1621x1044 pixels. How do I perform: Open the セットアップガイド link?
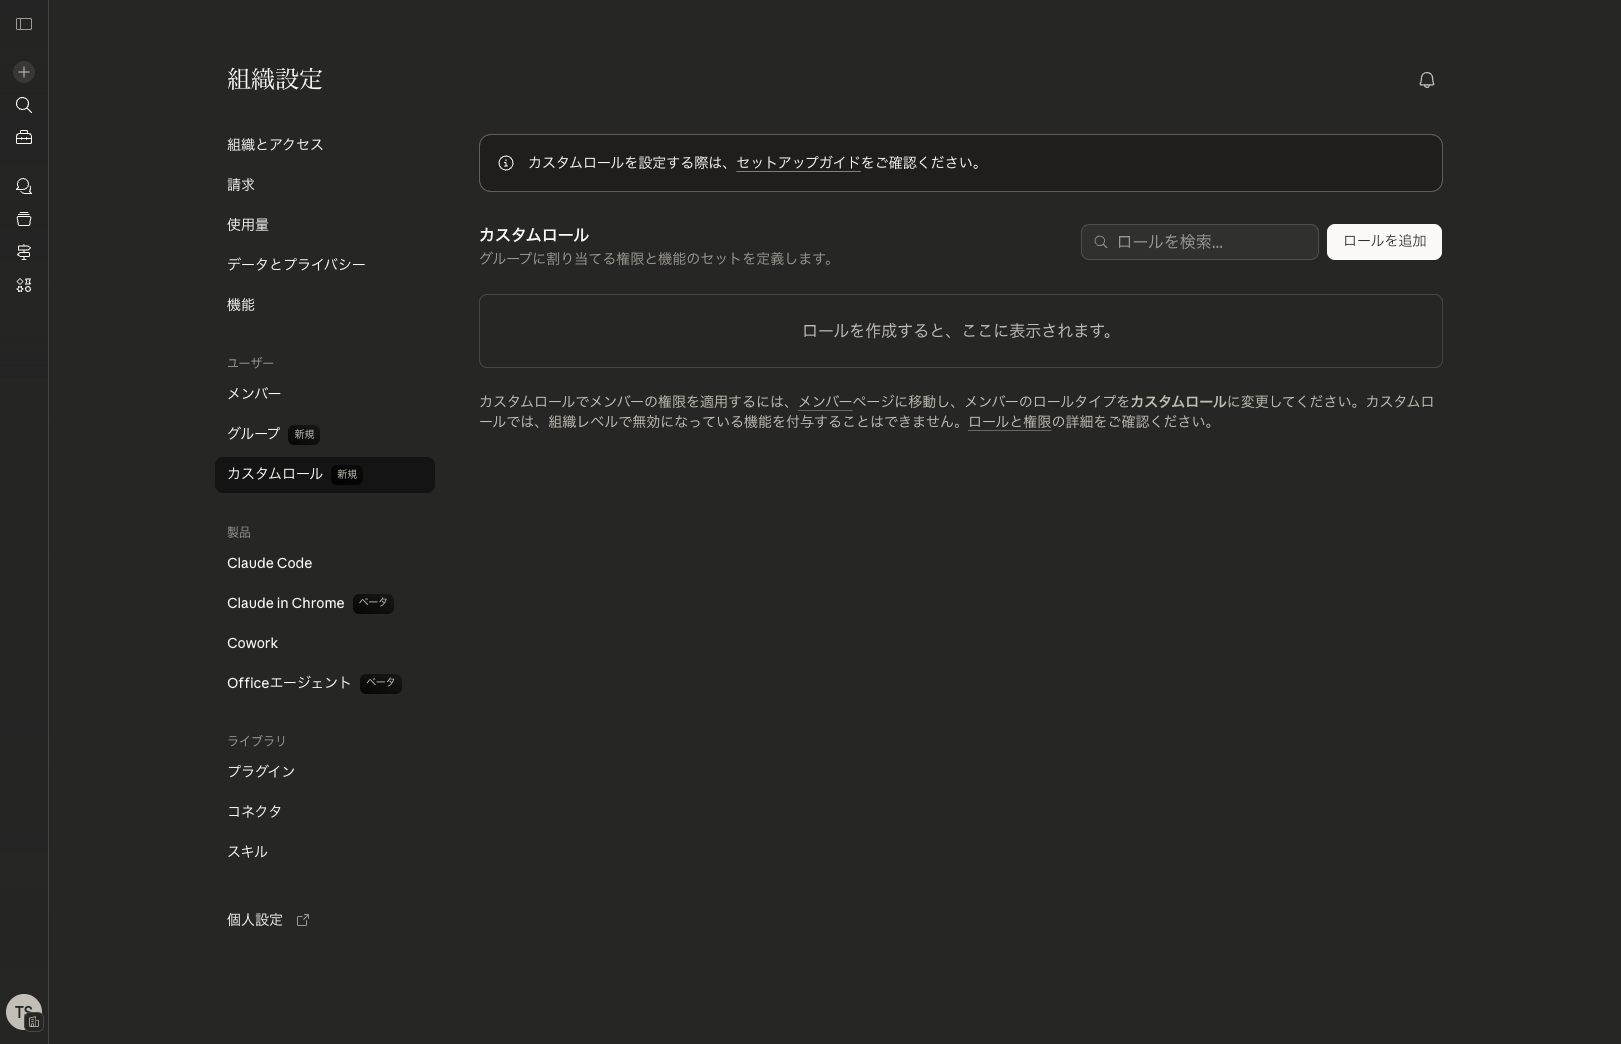(797, 163)
